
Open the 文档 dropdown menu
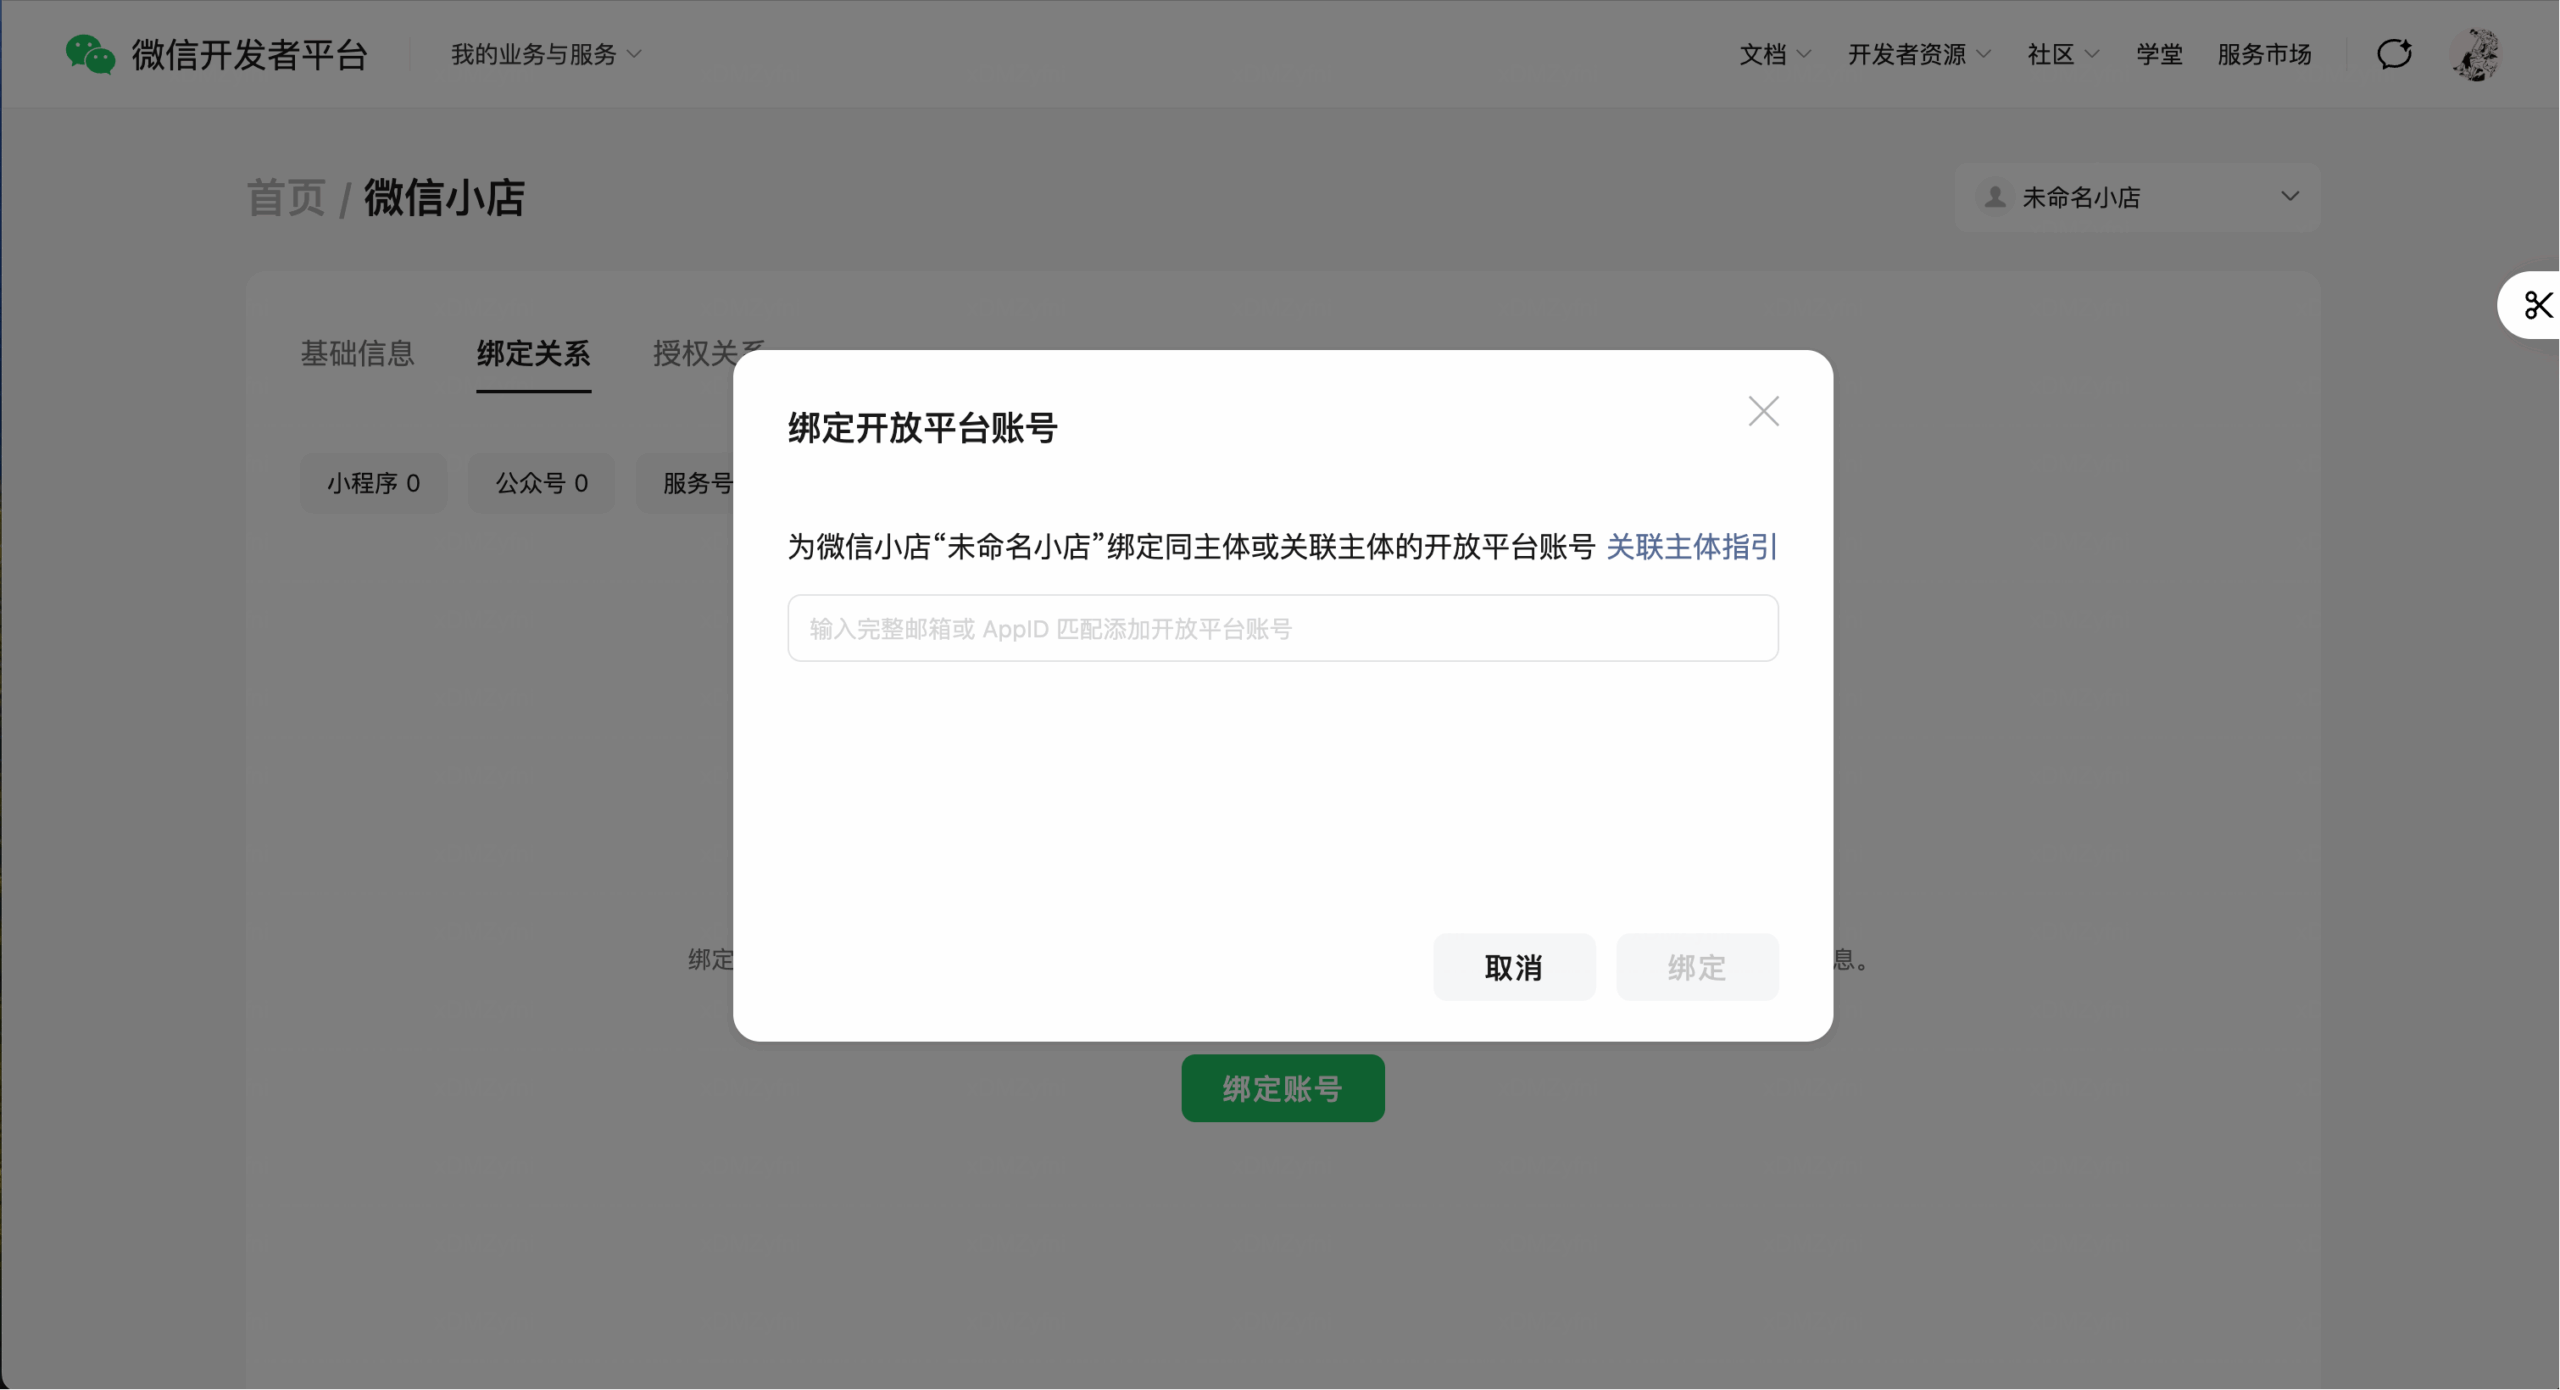pos(1774,54)
